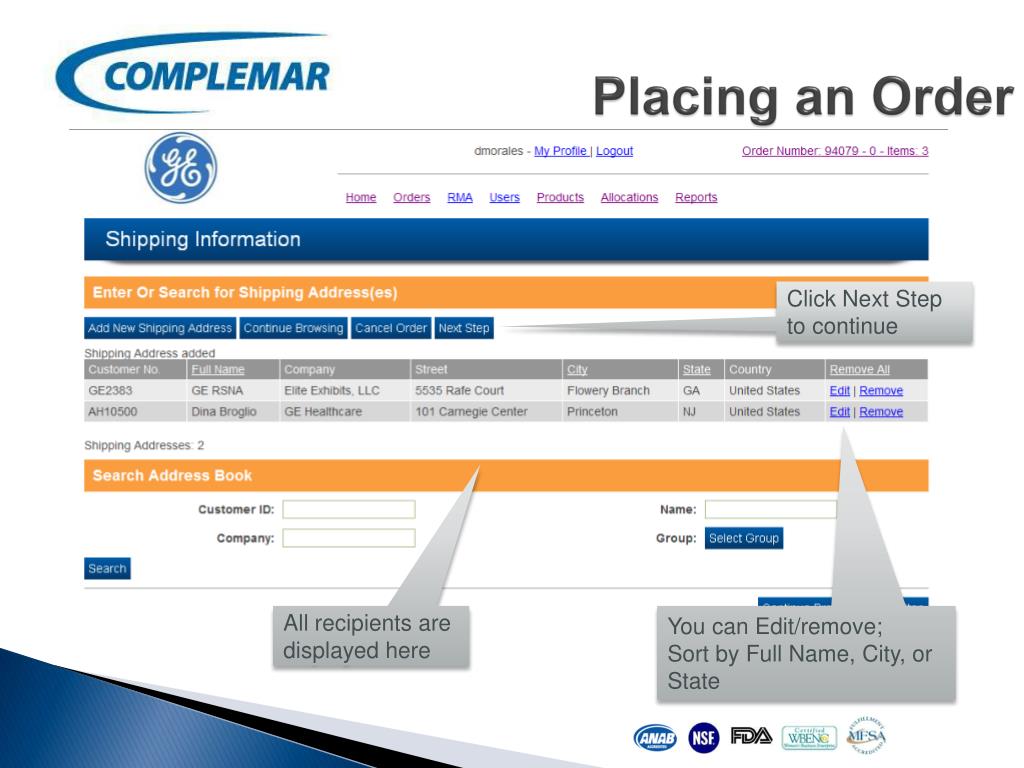Open My Profile link
The height and width of the screenshot is (768, 1024).
[x=560, y=151]
